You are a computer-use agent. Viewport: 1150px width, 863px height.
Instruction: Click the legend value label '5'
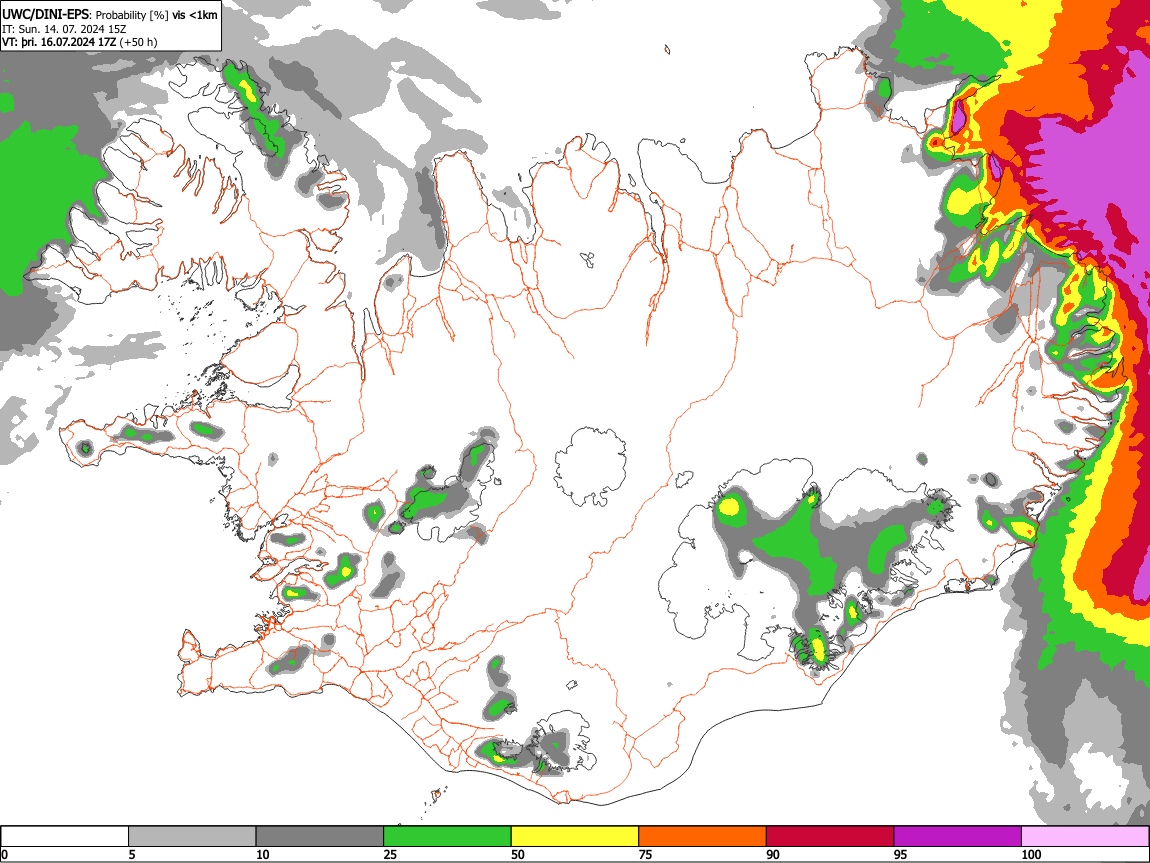point(132,854)
